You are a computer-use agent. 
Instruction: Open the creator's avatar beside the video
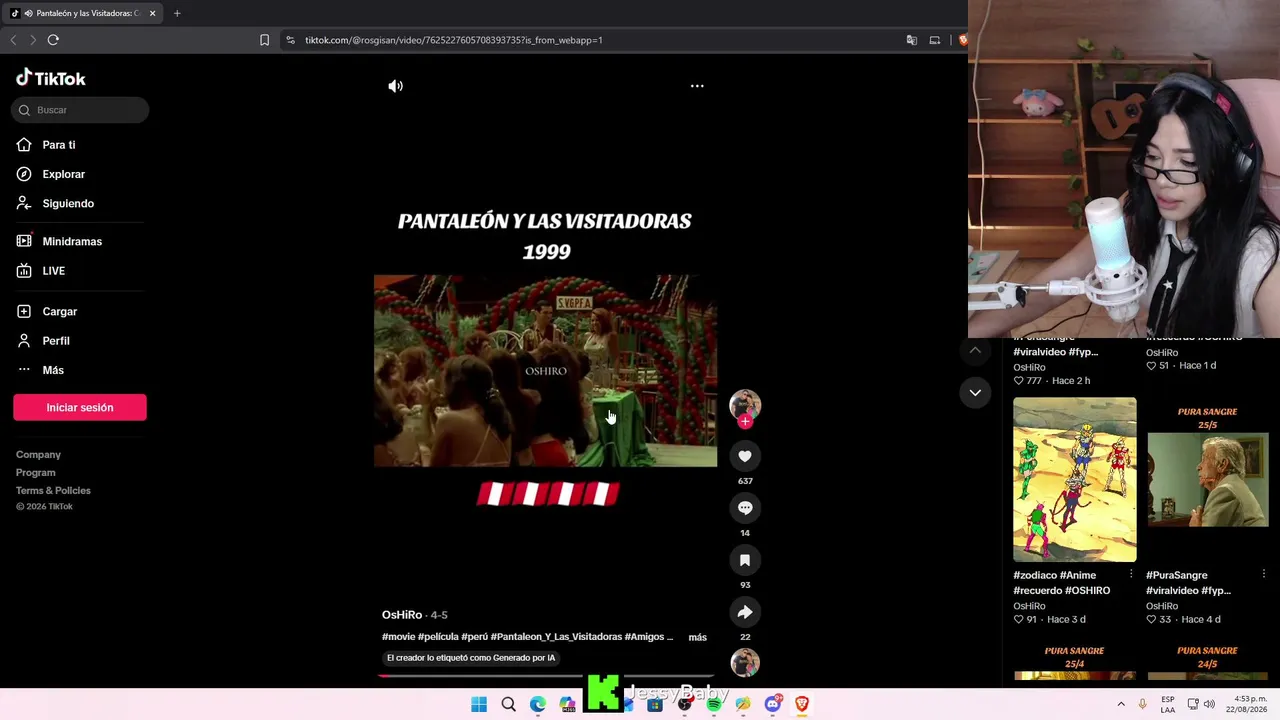point(745,404)
